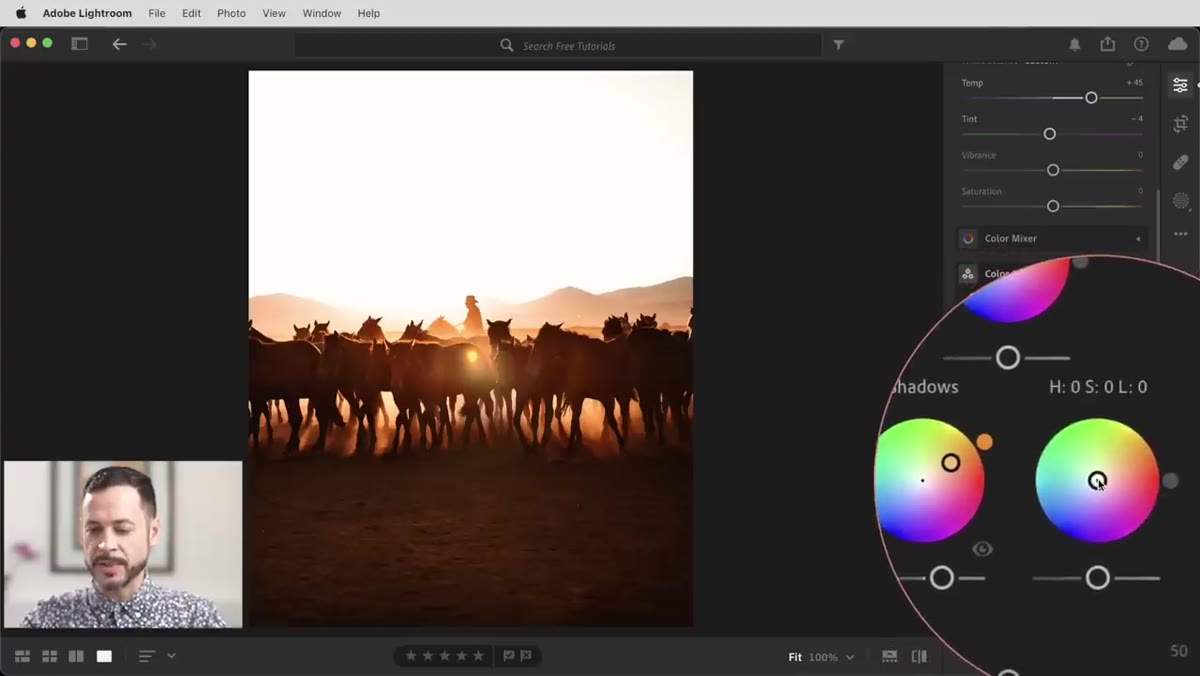1200x676 pixels.
Task: Select the Crop and Rotate tool
Action: [x=1180, y=124]
